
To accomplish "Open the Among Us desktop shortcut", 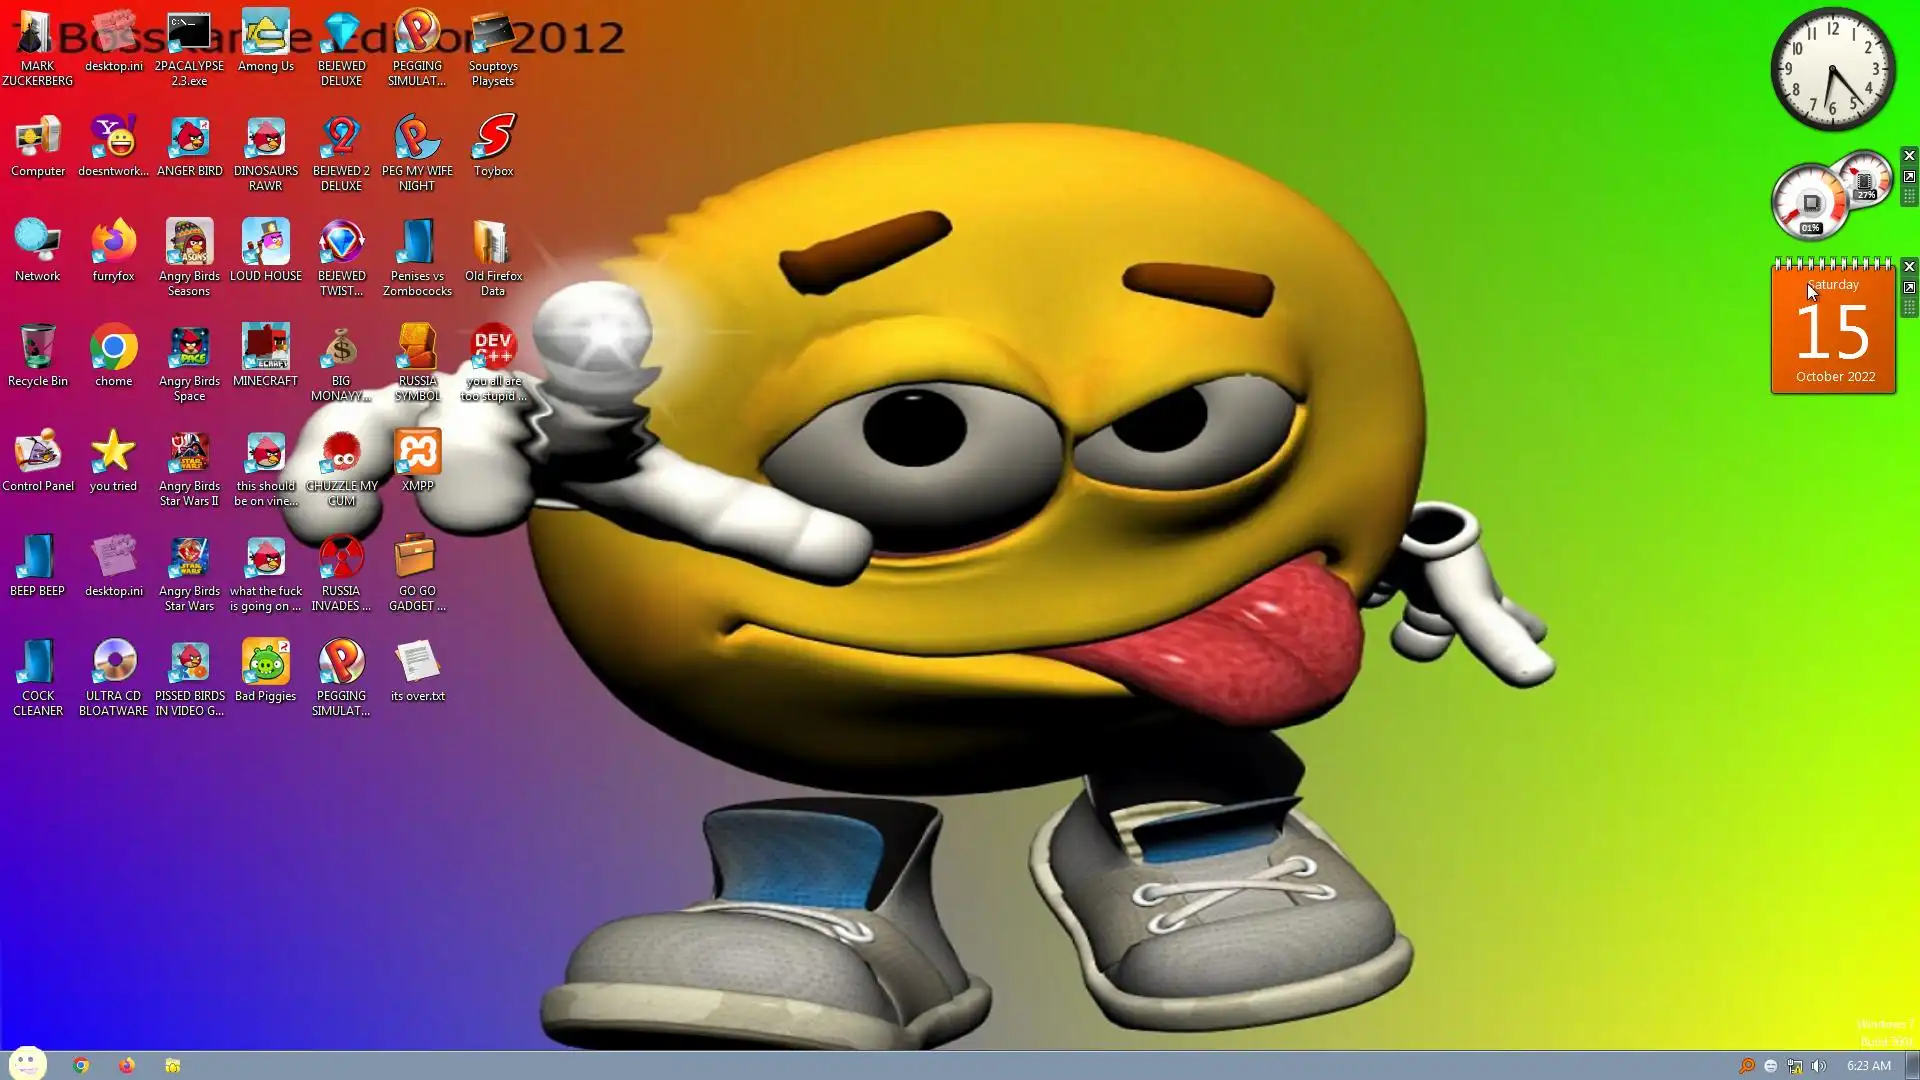I will click(265, 35).
